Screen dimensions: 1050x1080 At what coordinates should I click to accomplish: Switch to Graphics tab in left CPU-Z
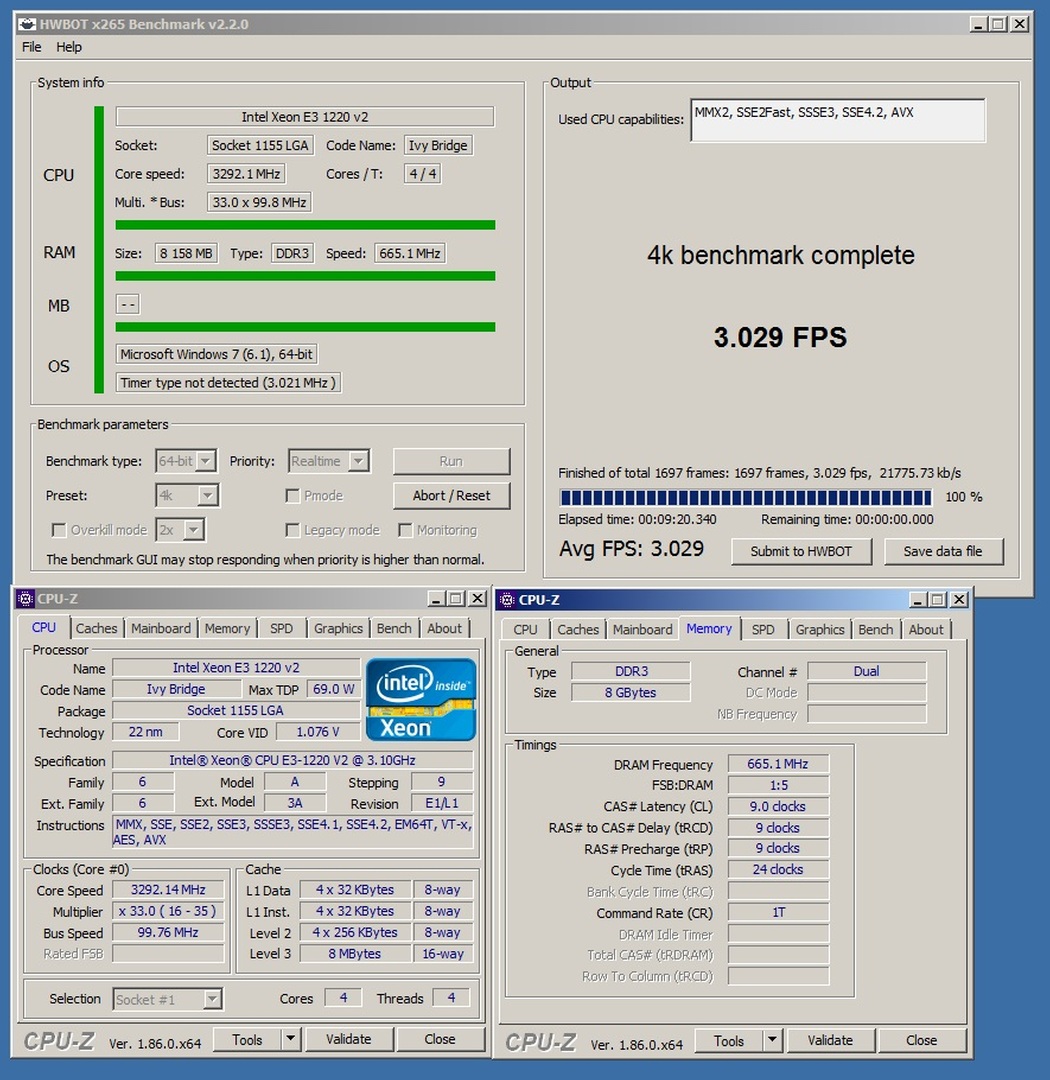tap(338, 628)
